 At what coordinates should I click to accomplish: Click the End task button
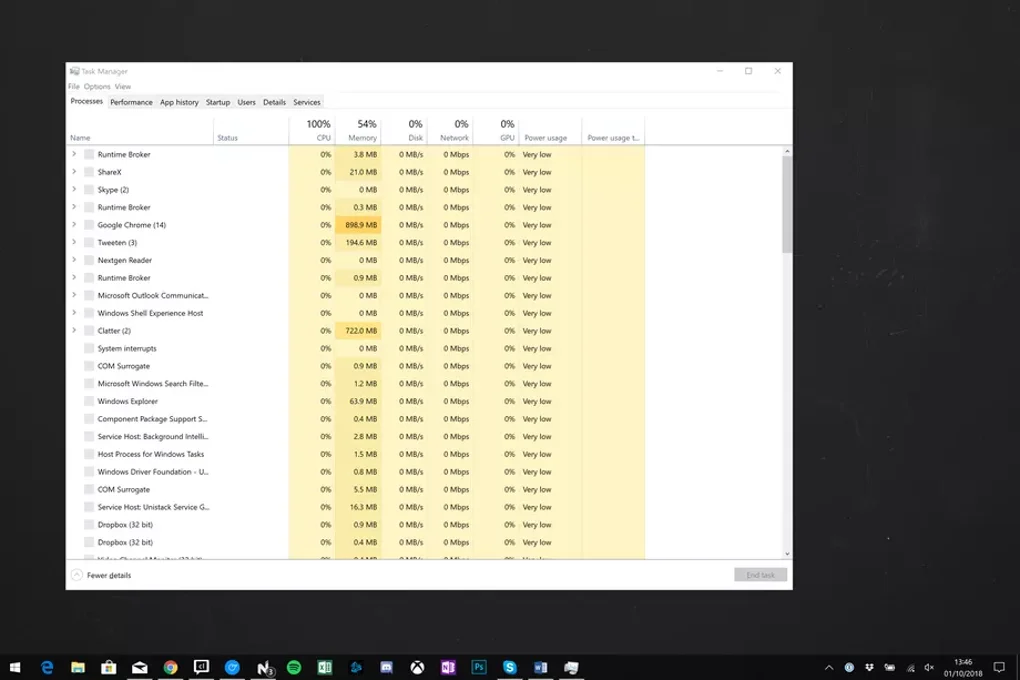click(760, 575)
